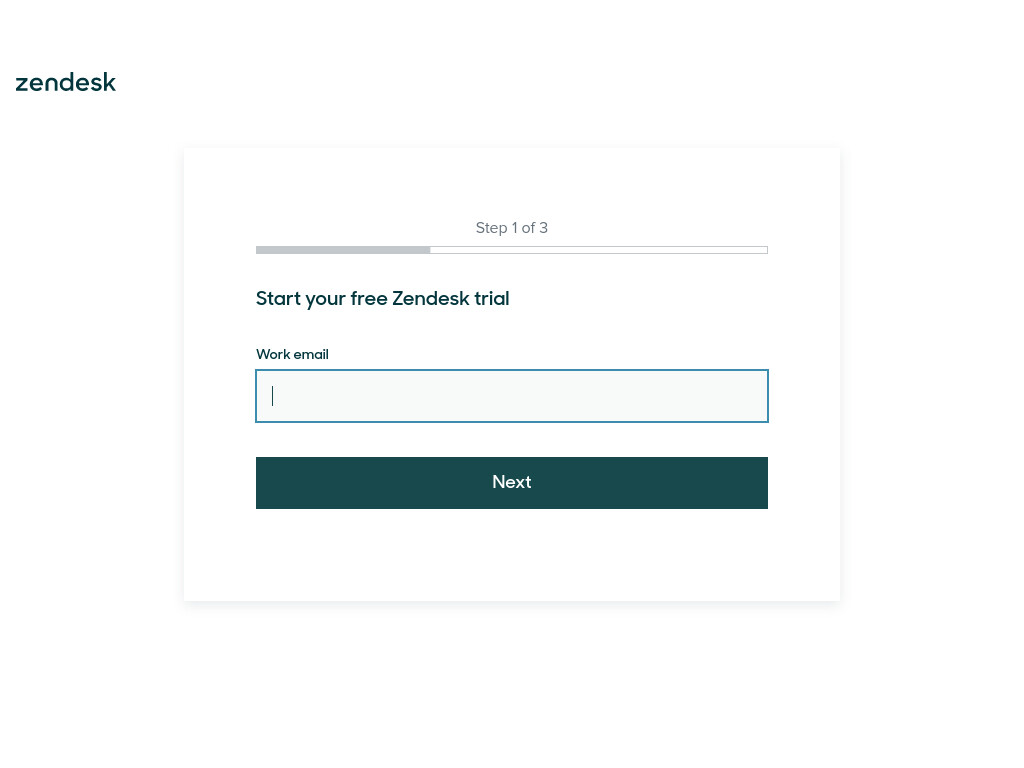This screenshot has height=768, width=1024.
Task: Click the number 3 in step indicator
Action: click(x=543, y=228)
